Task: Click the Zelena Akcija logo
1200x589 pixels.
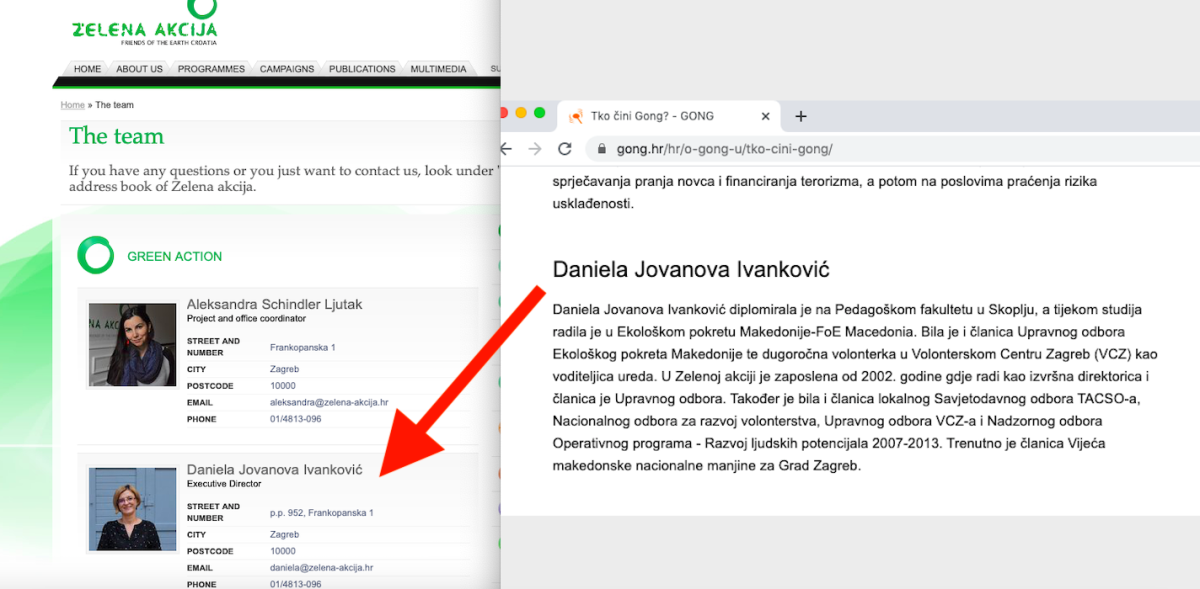Action: tap(144, 22)
